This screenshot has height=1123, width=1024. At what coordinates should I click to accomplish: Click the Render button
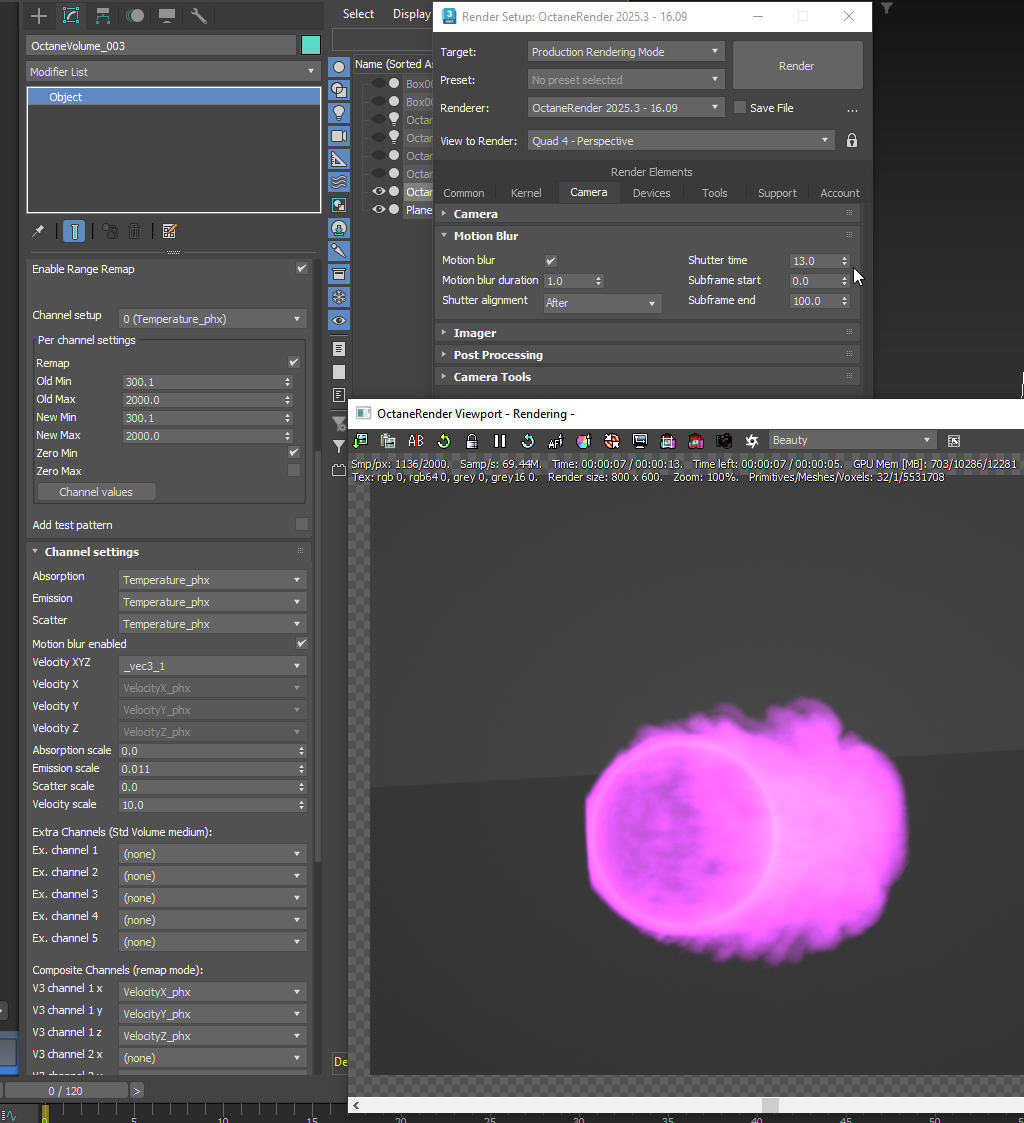(x=797, y=65)
